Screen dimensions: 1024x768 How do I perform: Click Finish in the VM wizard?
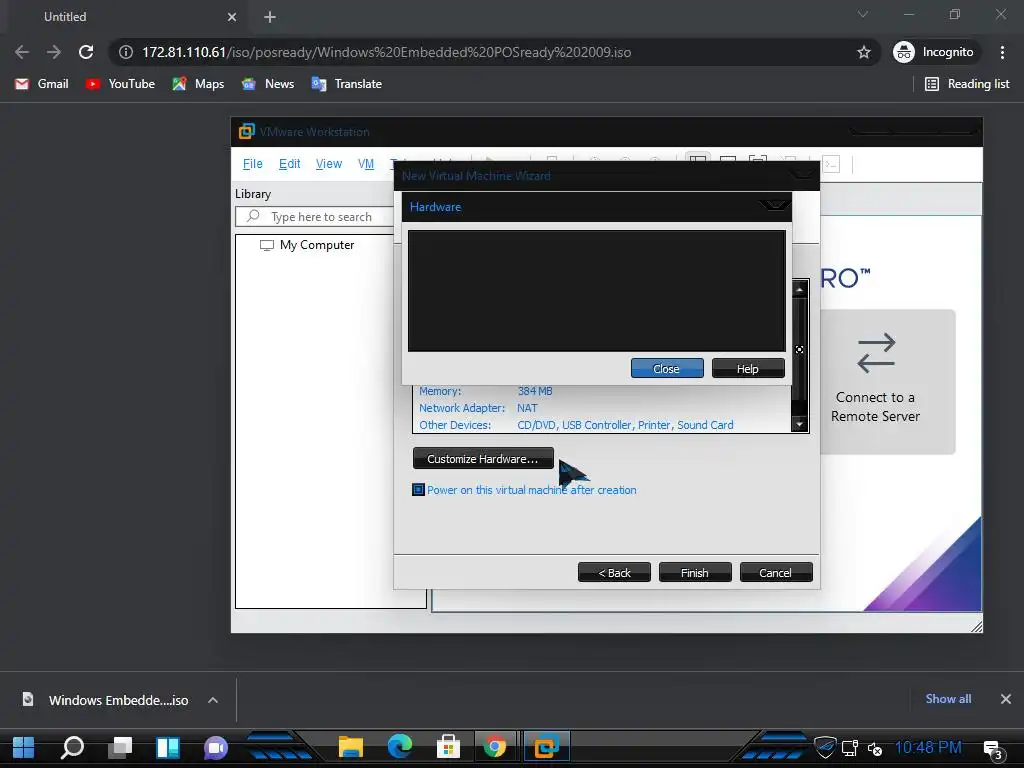tap(695, 573)
